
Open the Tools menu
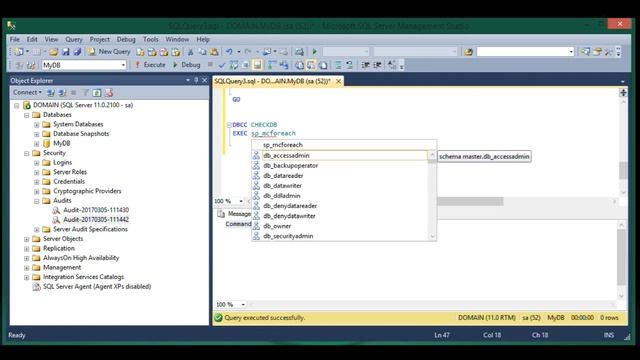pos(151,40)
